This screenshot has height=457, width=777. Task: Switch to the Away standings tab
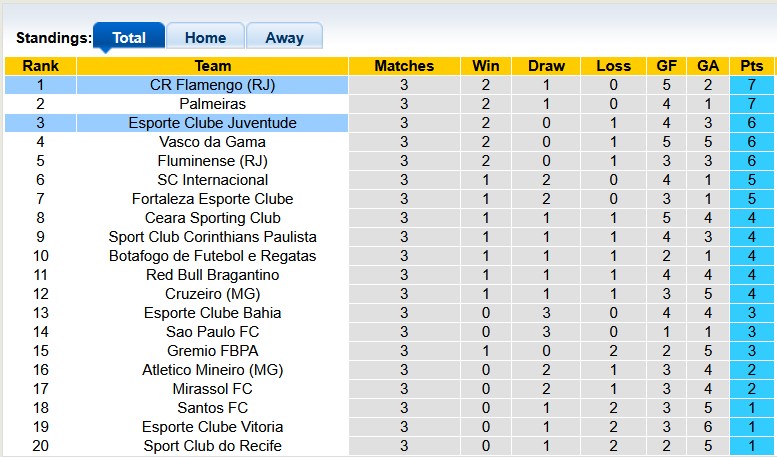pos(284,38)
